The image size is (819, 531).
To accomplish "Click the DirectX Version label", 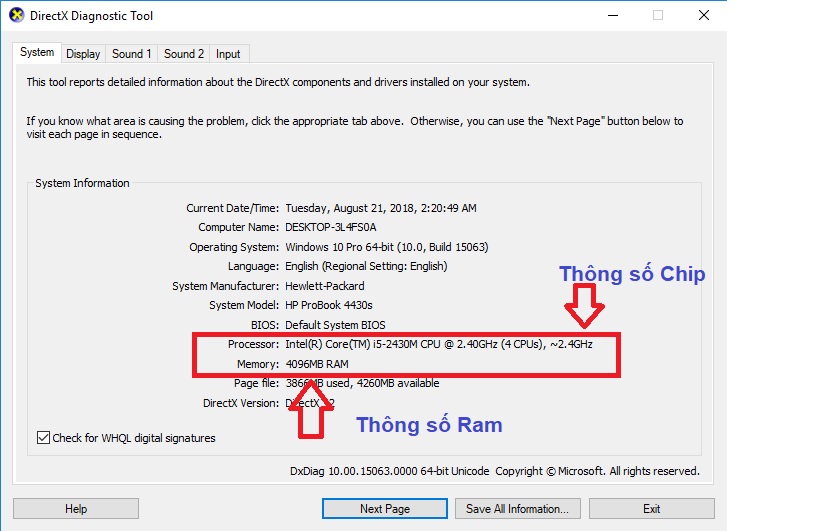I will (241, 403).
